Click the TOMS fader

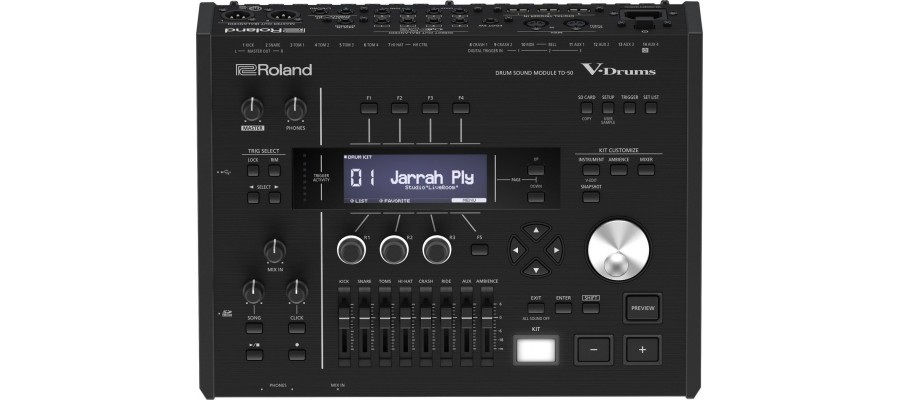385,316
